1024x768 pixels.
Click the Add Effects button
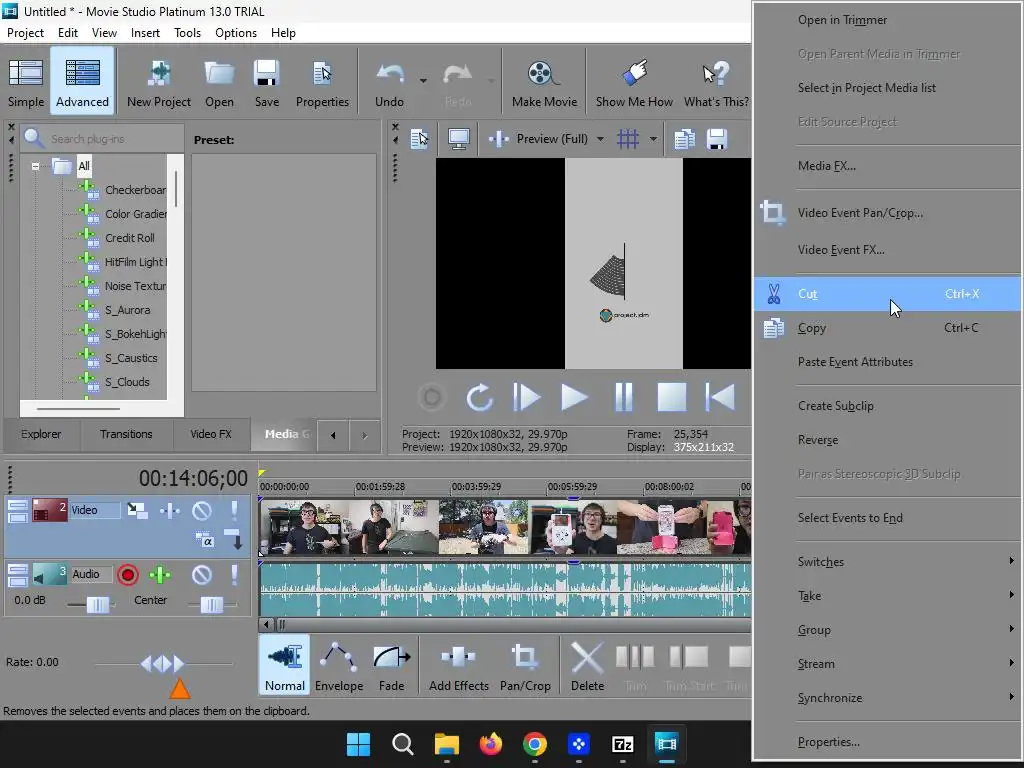click(x=458, y=665)
